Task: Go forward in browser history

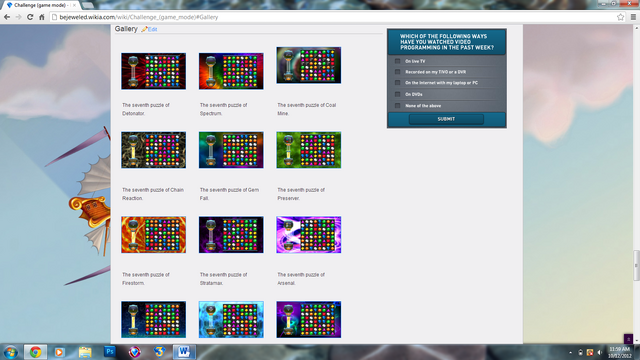Action: click(18, 17)
